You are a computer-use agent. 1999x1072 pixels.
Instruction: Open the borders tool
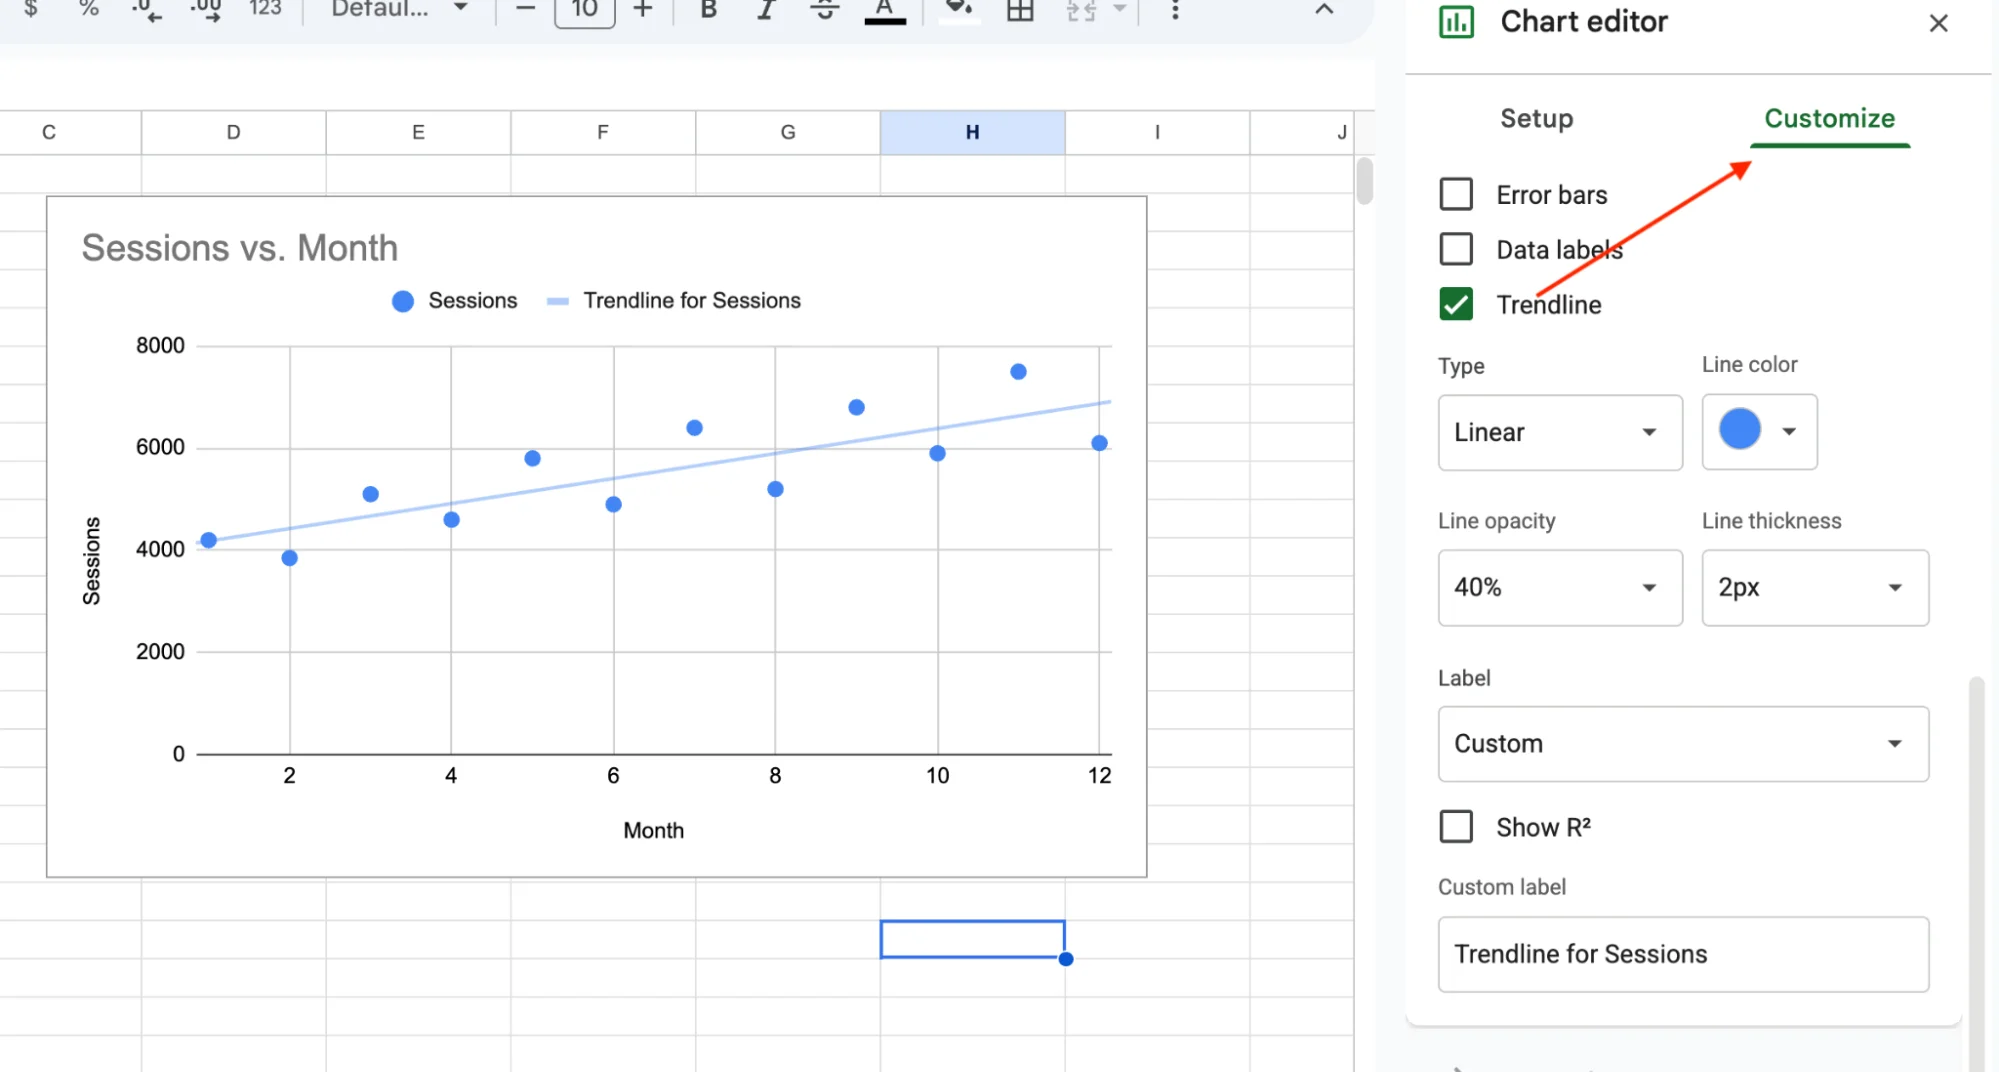coord(1019,10)
